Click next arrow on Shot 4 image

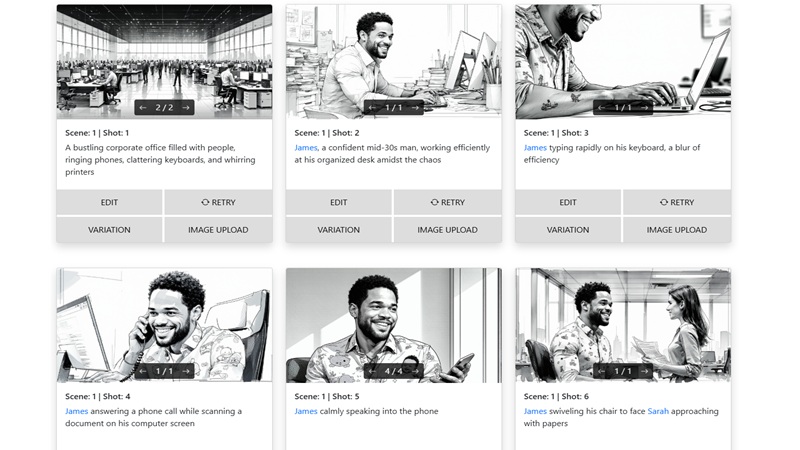coord(186,371)
